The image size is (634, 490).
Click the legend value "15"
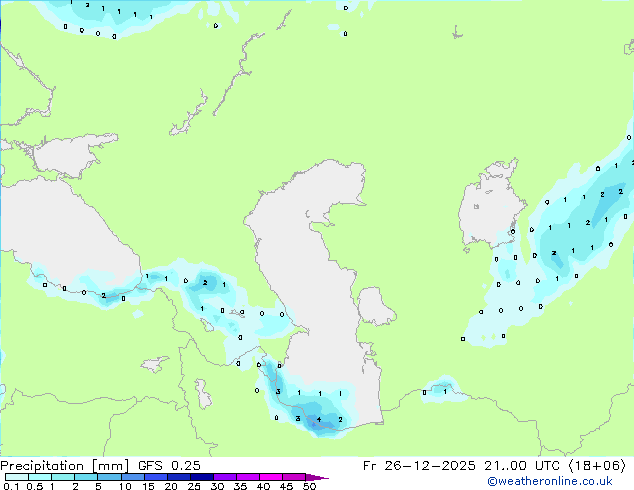click(148, 486)
